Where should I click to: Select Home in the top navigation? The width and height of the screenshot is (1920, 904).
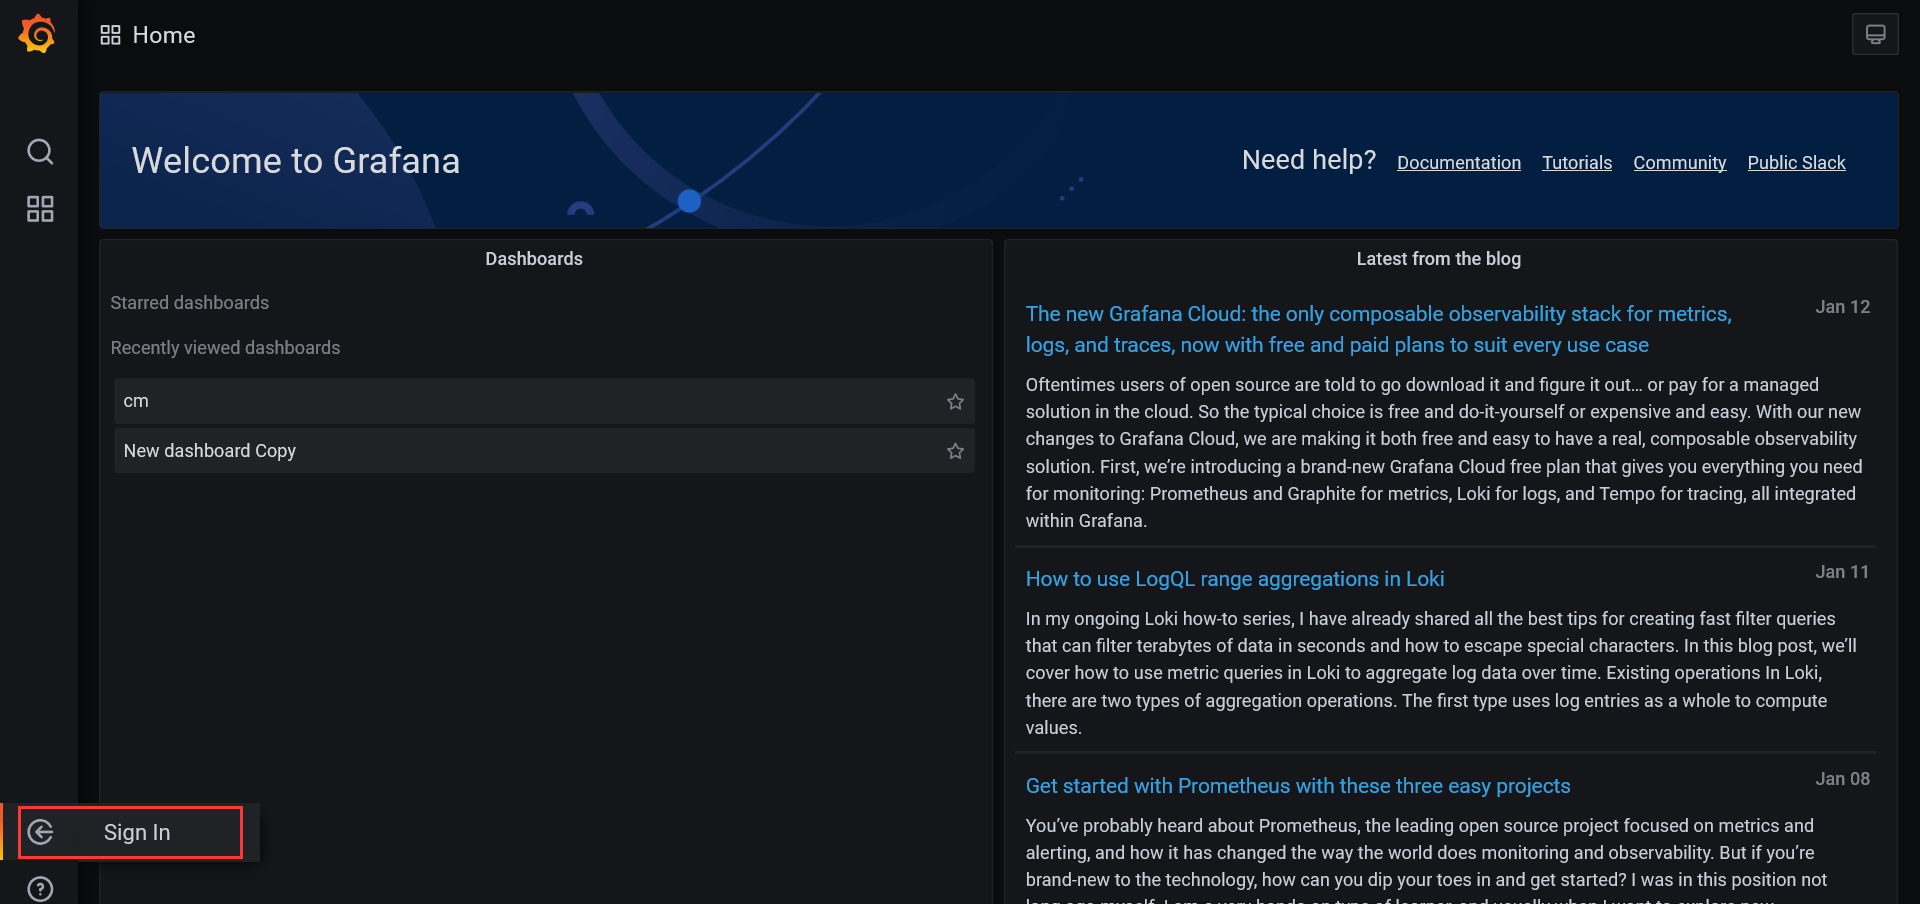tap(163, 35)
